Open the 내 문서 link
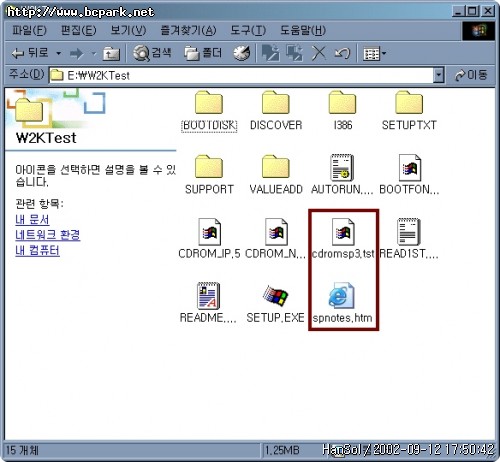The width and height of the screenshot is (500, 462). [32, 219]
